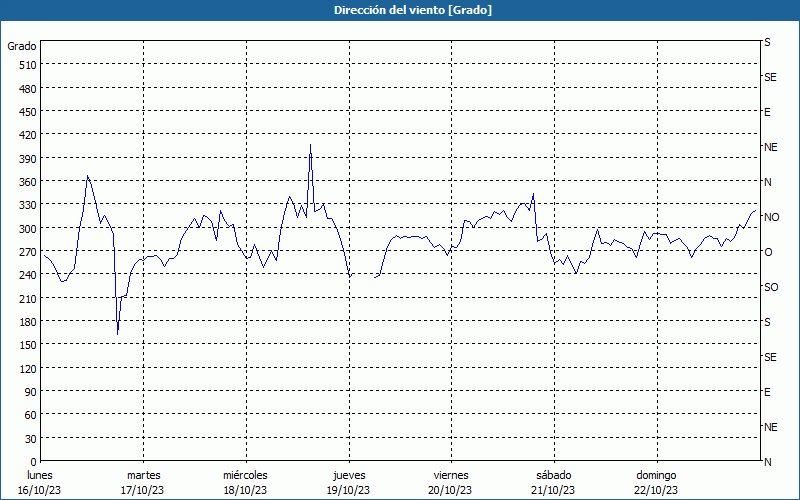Click the "Grado" y-axis unit label

(22, 46)
